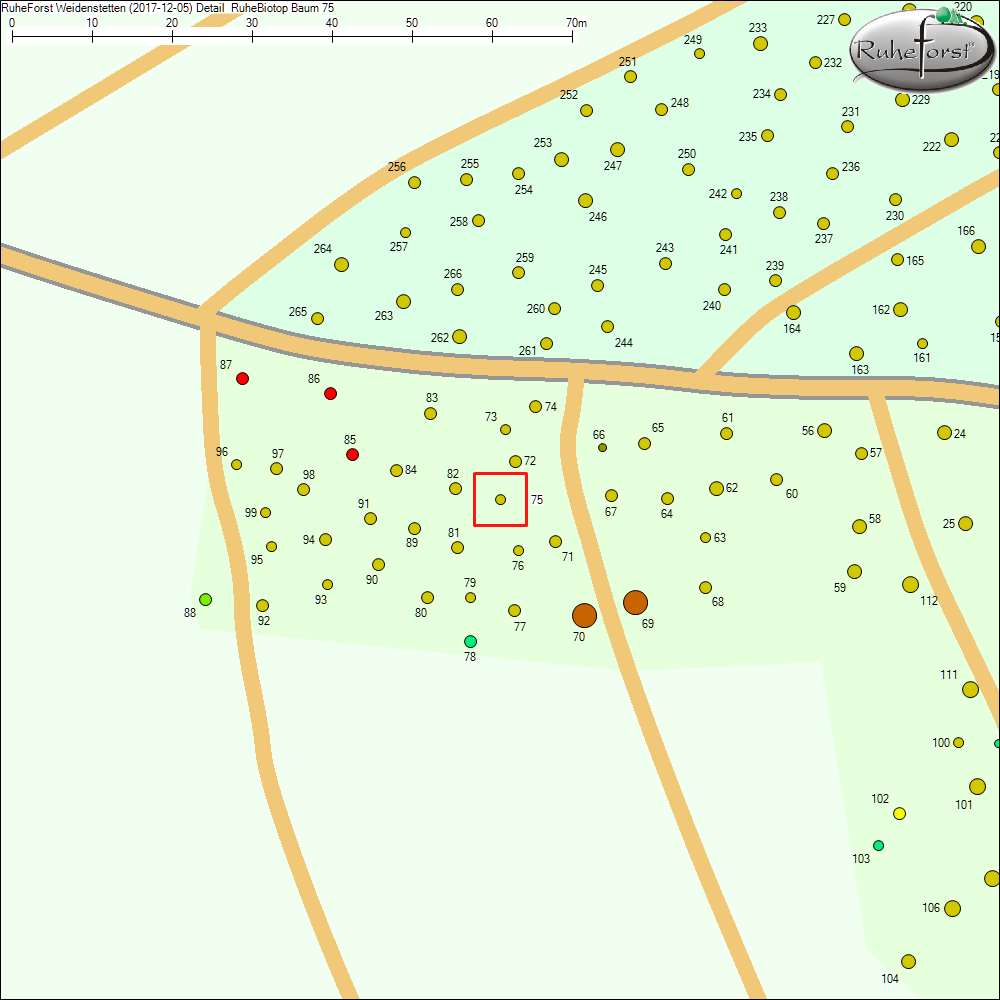Click tree marker 112
Screen dimensions: 1000x1000
pyautogui.click(x=910, y=584)
